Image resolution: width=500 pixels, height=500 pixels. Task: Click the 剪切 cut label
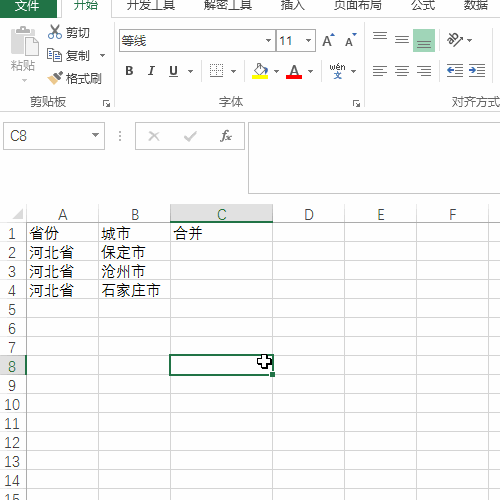[x=78, y=32]
